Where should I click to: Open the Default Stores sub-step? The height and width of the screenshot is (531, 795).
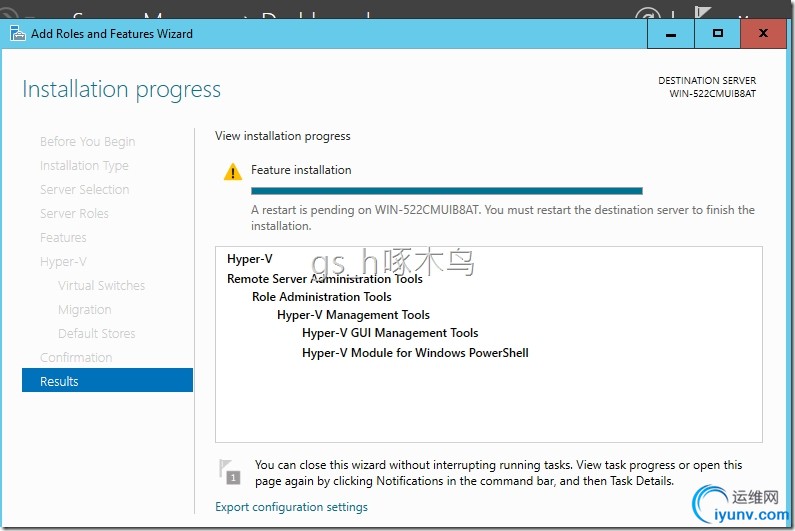point(96,333)
